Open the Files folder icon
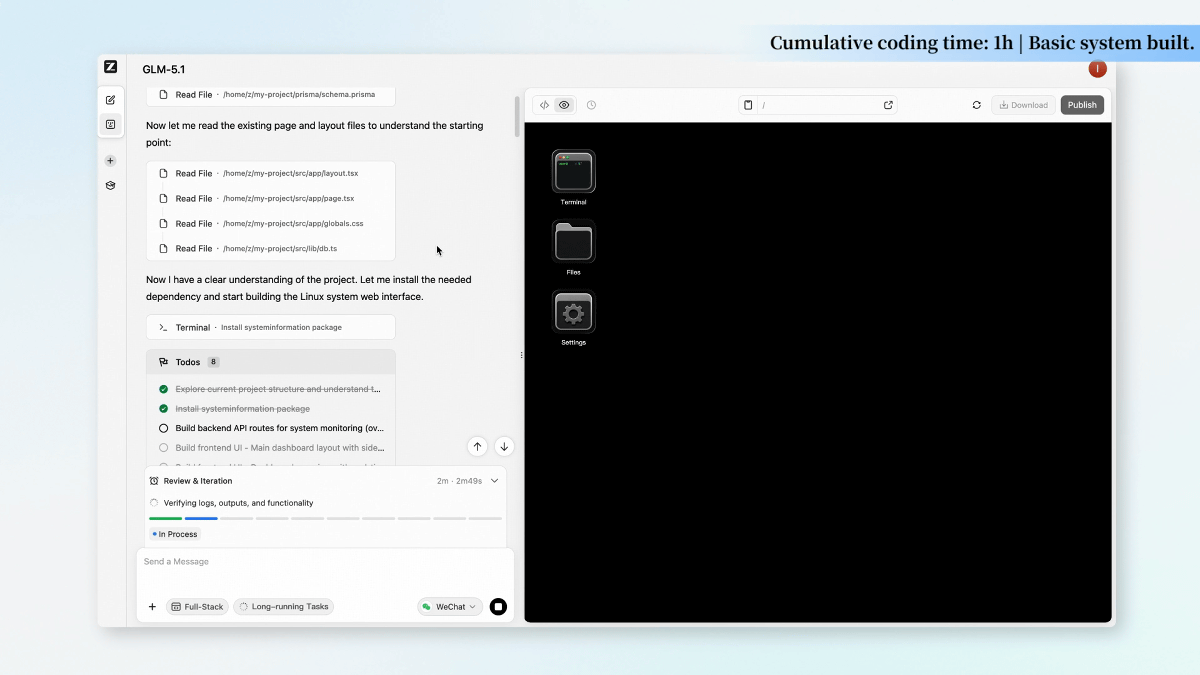This screenshot has width=1200, height=675. pyautogui.click(x=573, y=242)
